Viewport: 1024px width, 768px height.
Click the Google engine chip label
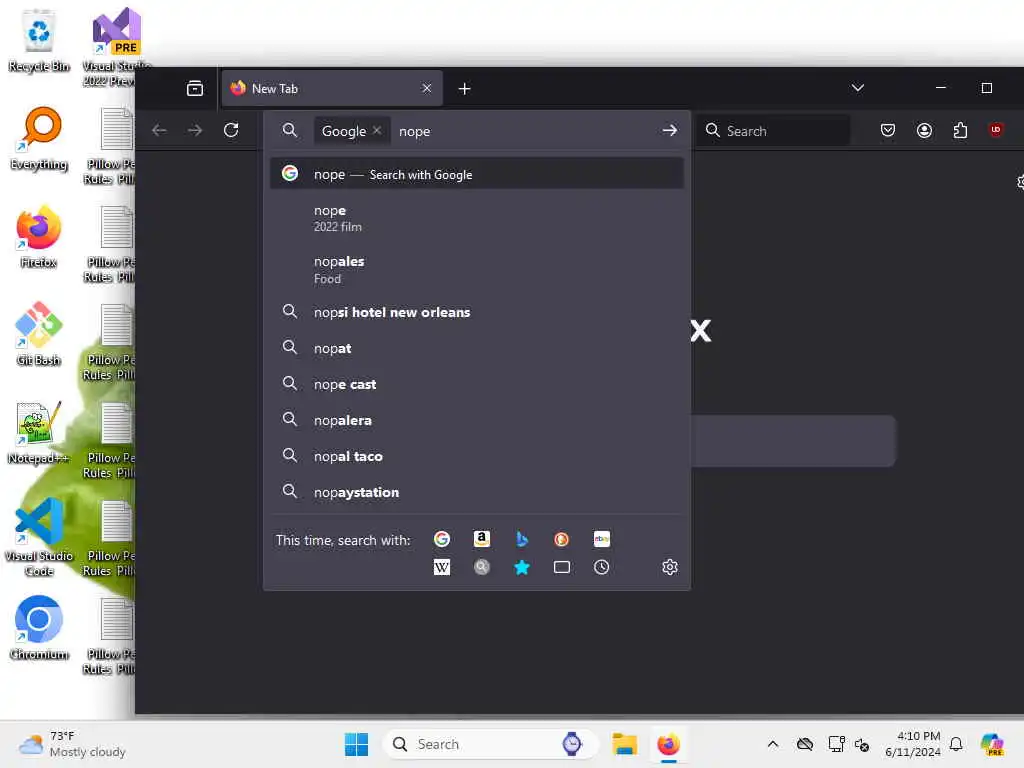344,131
